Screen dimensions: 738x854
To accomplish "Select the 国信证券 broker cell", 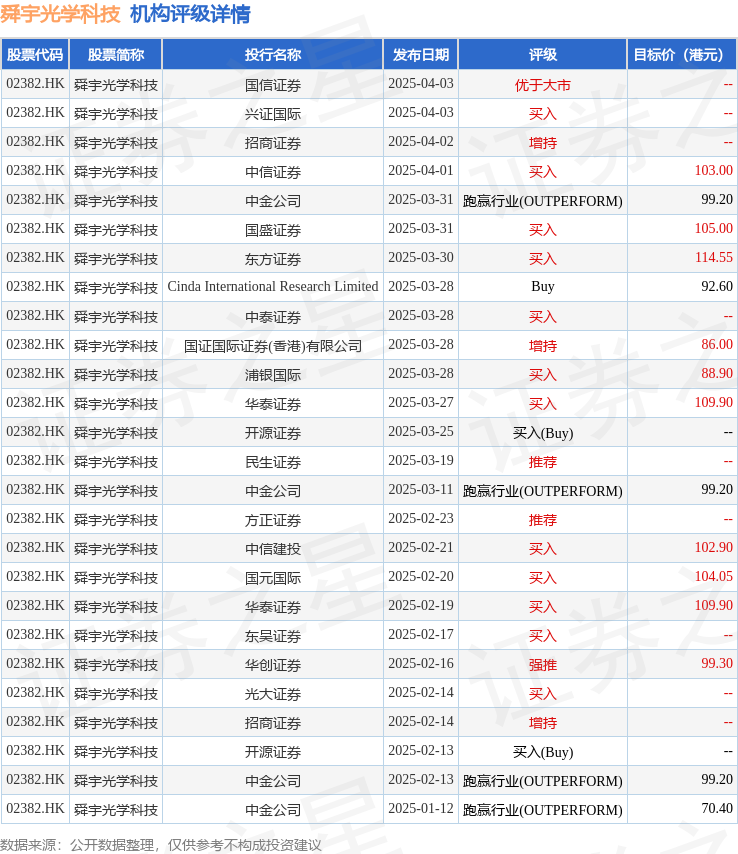I will click(x=273, y=85).
